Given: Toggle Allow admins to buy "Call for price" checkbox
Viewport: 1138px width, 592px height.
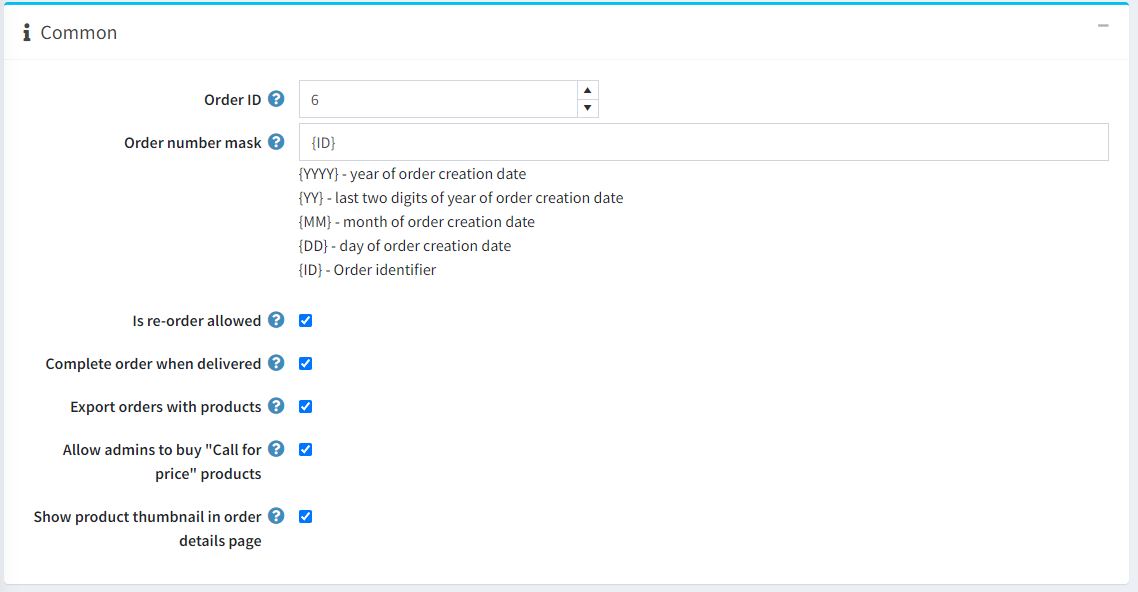Looking at the screenshot, I should tap(306, 450).
